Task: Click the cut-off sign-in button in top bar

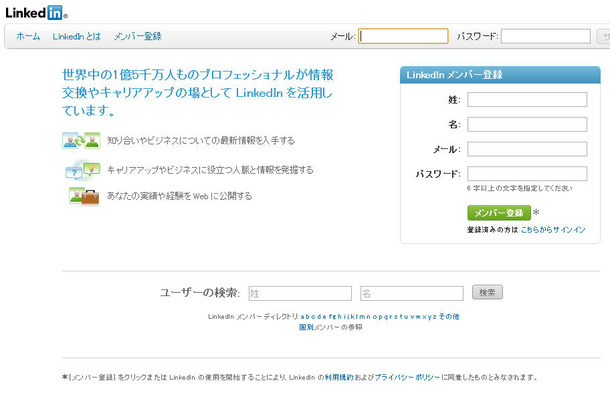Action: [603, 36]
